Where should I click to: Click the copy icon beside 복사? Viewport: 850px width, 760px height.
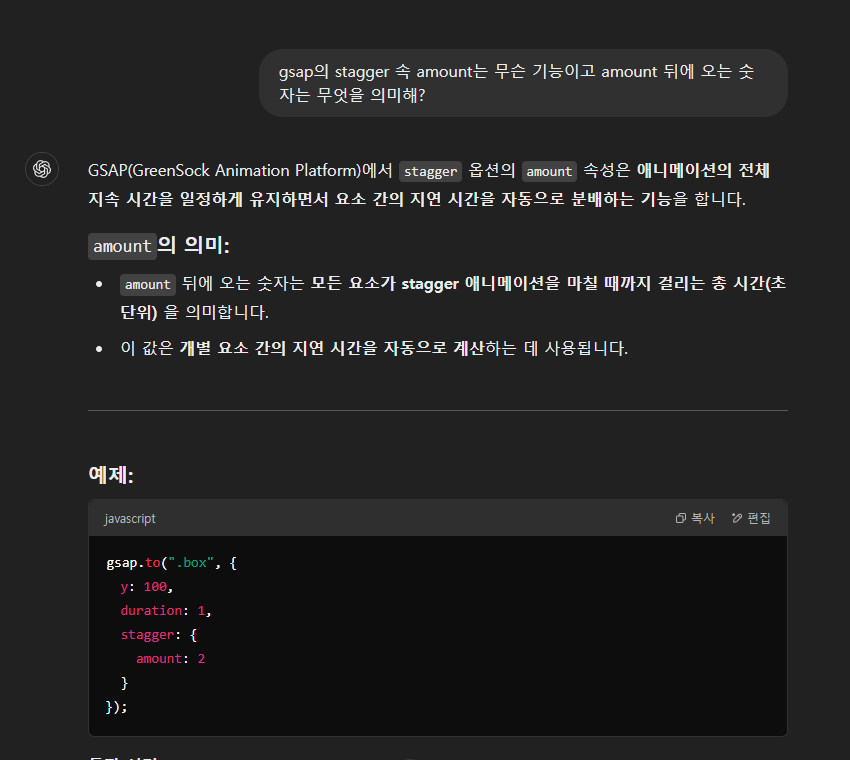[680, 518]
